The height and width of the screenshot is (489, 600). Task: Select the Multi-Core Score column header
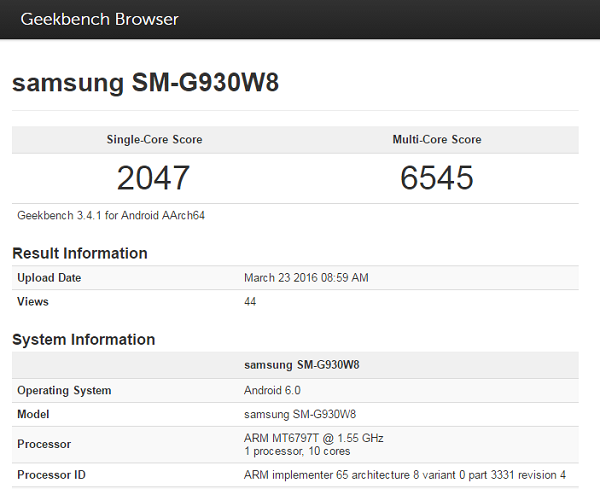[x=436, y=140]
